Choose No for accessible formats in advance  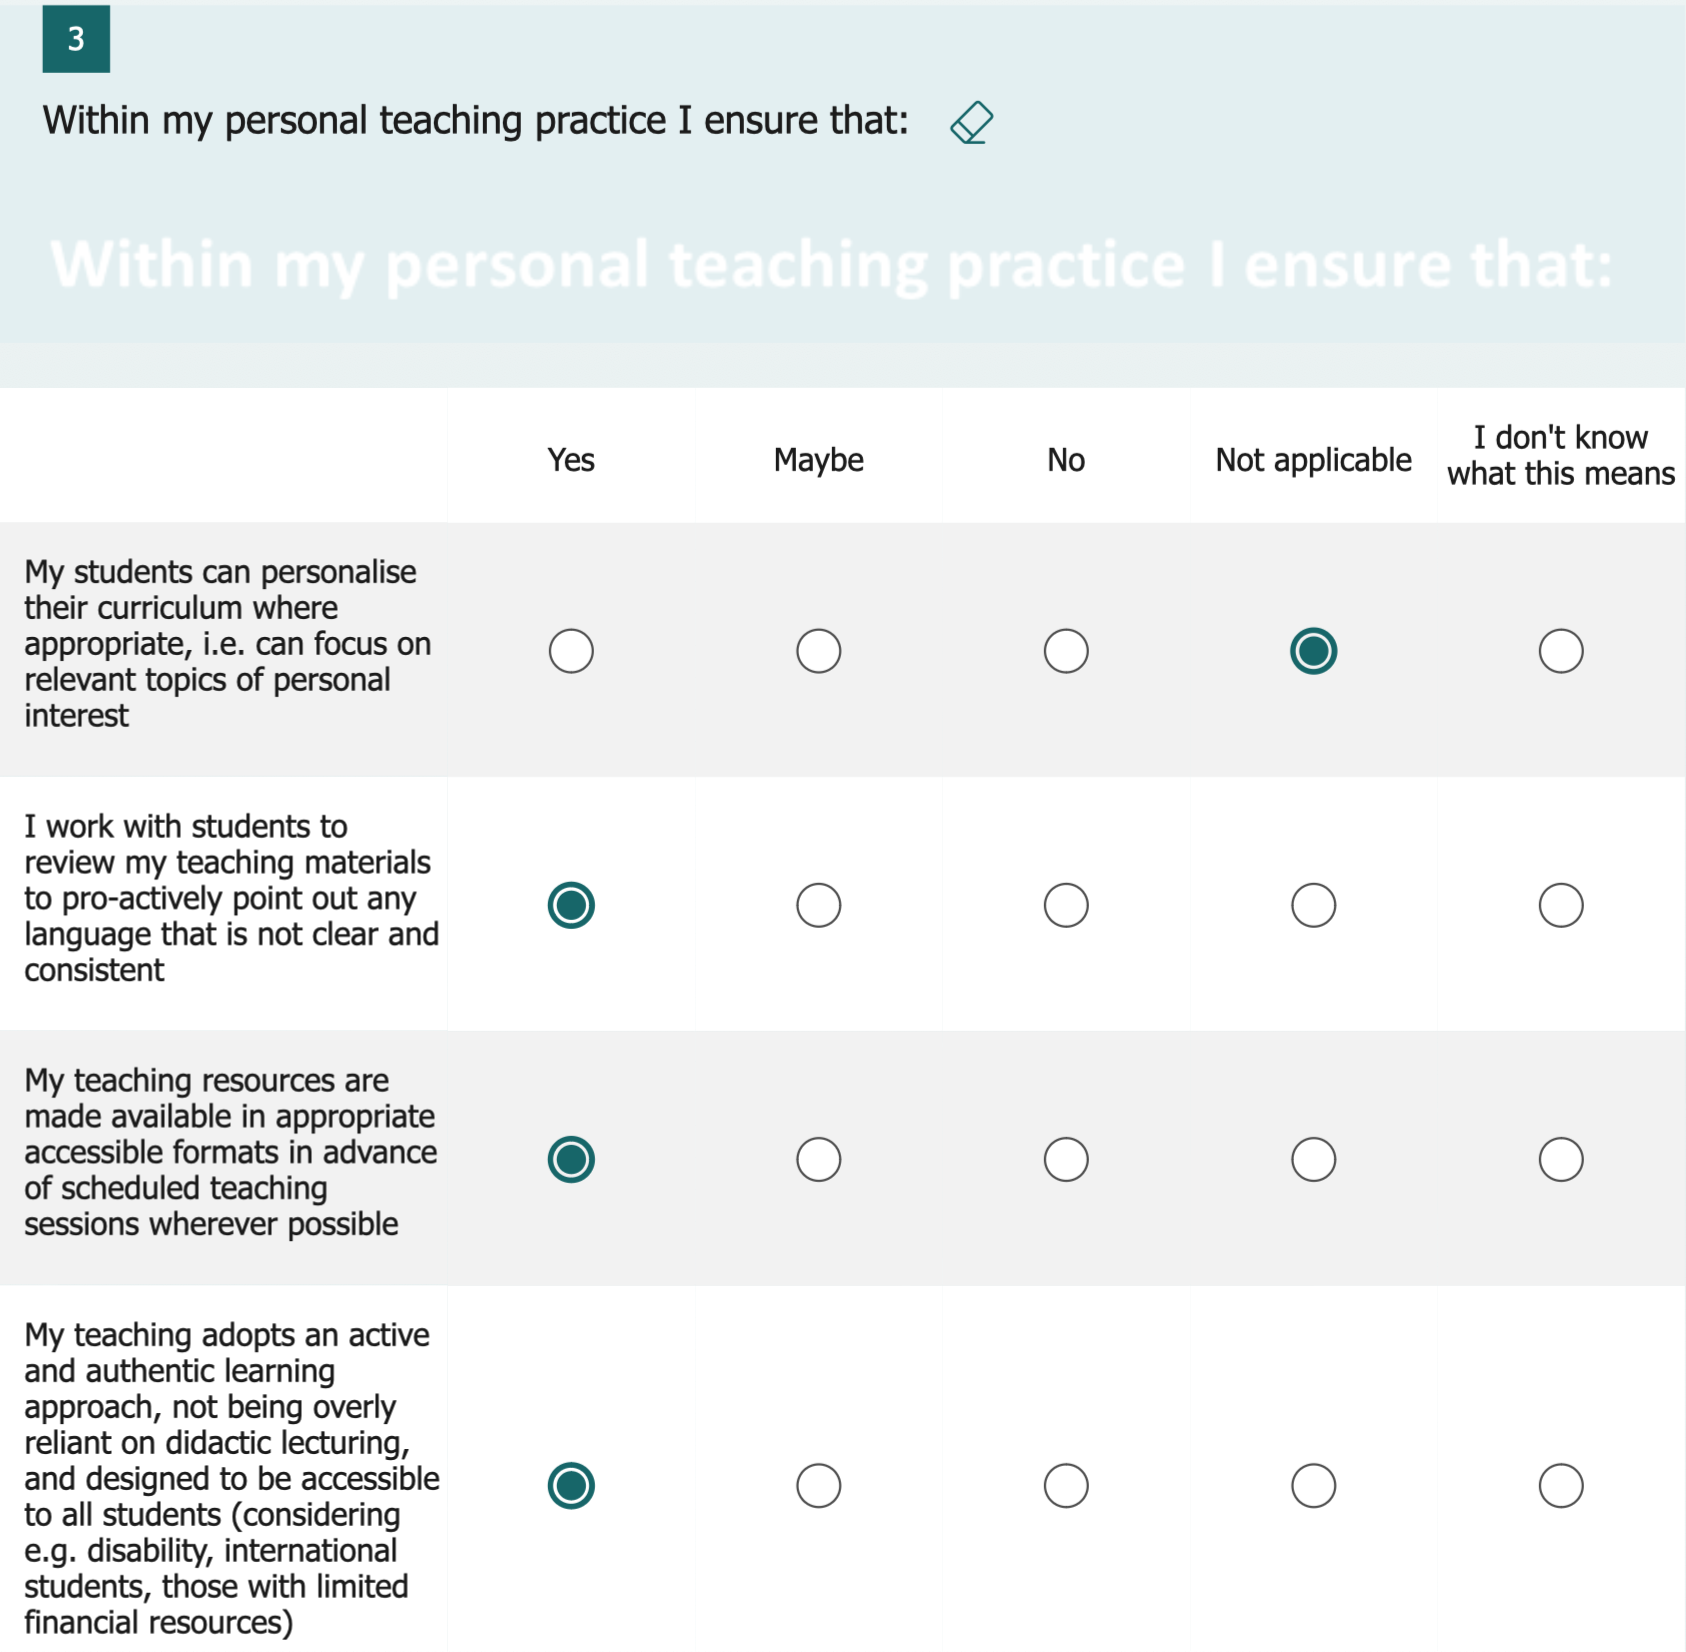pyautogui.click(x=1066, y=1159)
